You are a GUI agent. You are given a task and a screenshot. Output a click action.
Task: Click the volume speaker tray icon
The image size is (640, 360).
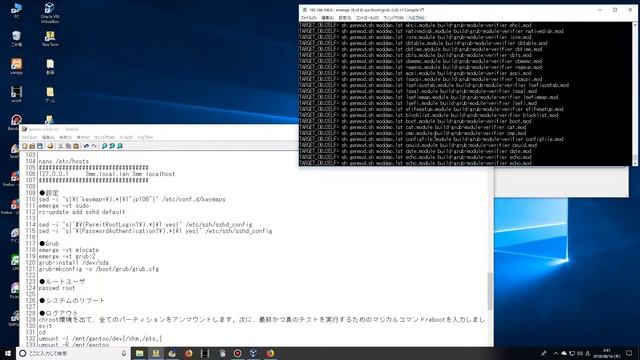(x=580, y=353)
